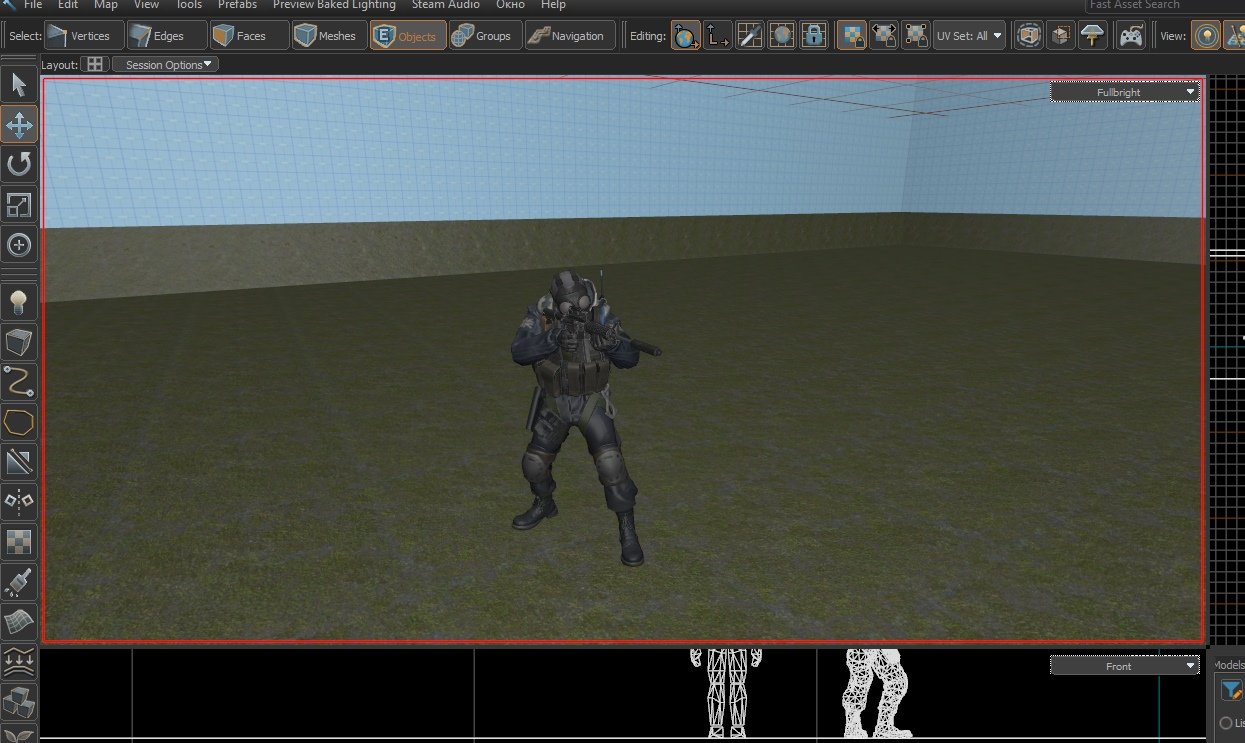The width and height of the screenshot is (1245, 743).
Task: Open the Prefabs menu
Action: pos(237,5)
